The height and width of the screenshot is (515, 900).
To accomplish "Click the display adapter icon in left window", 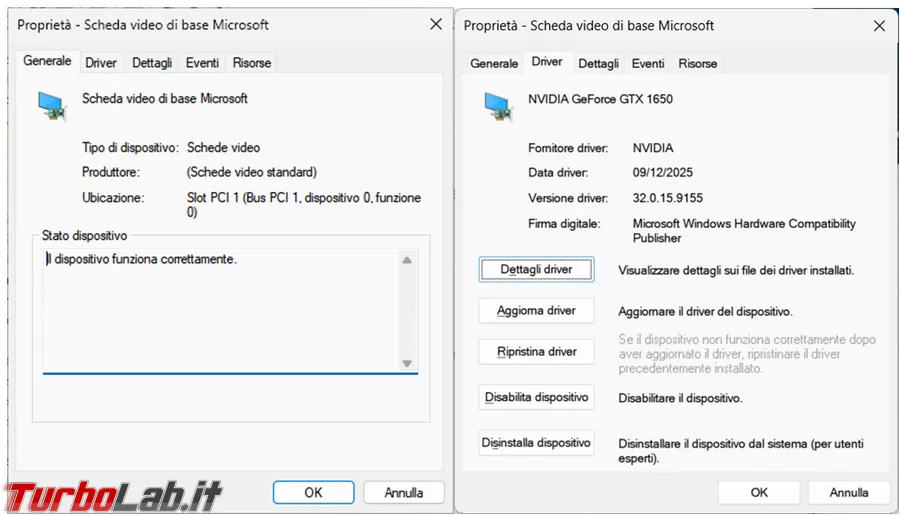I will (52, 106).
